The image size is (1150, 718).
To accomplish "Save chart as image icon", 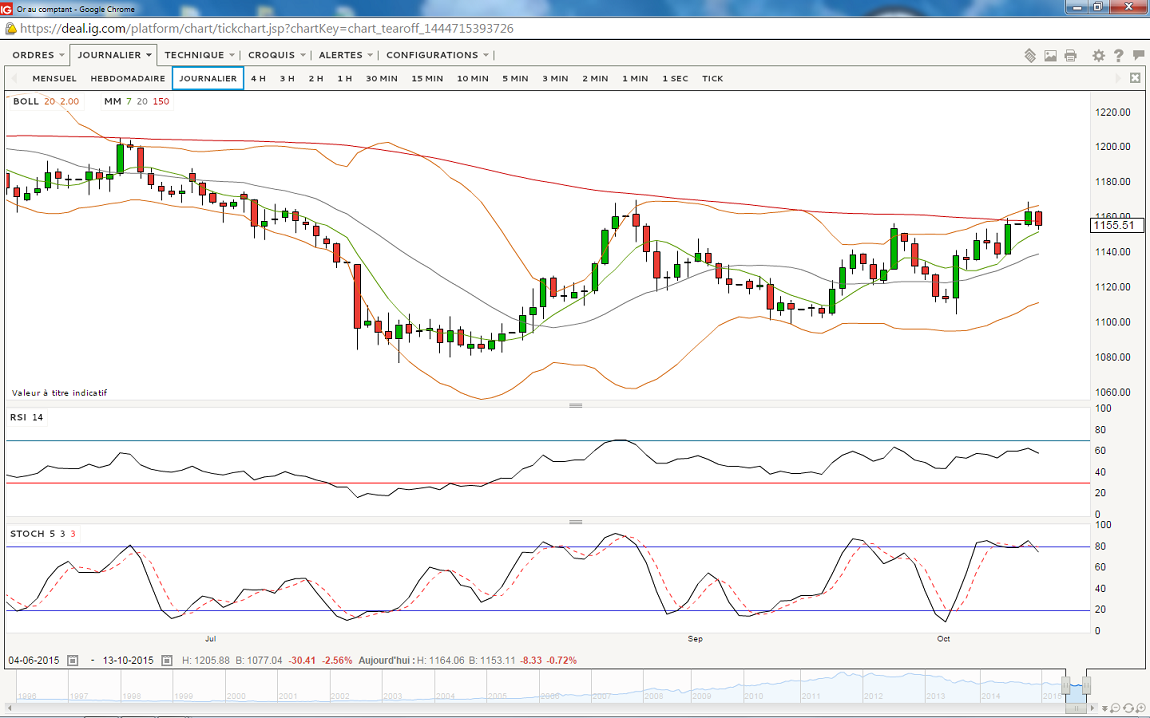I will click(x=1050, y=56).
